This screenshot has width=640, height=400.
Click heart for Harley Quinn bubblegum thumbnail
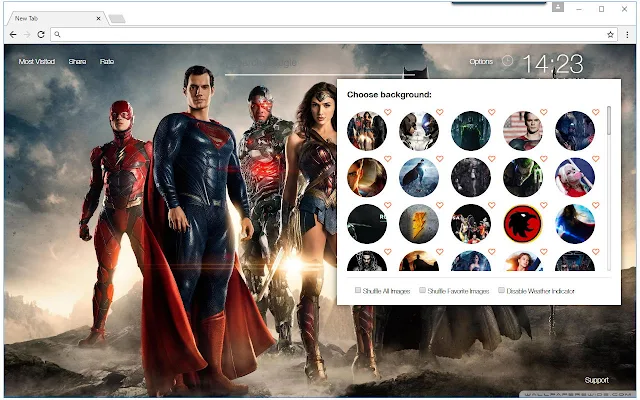tap(596, 158)
